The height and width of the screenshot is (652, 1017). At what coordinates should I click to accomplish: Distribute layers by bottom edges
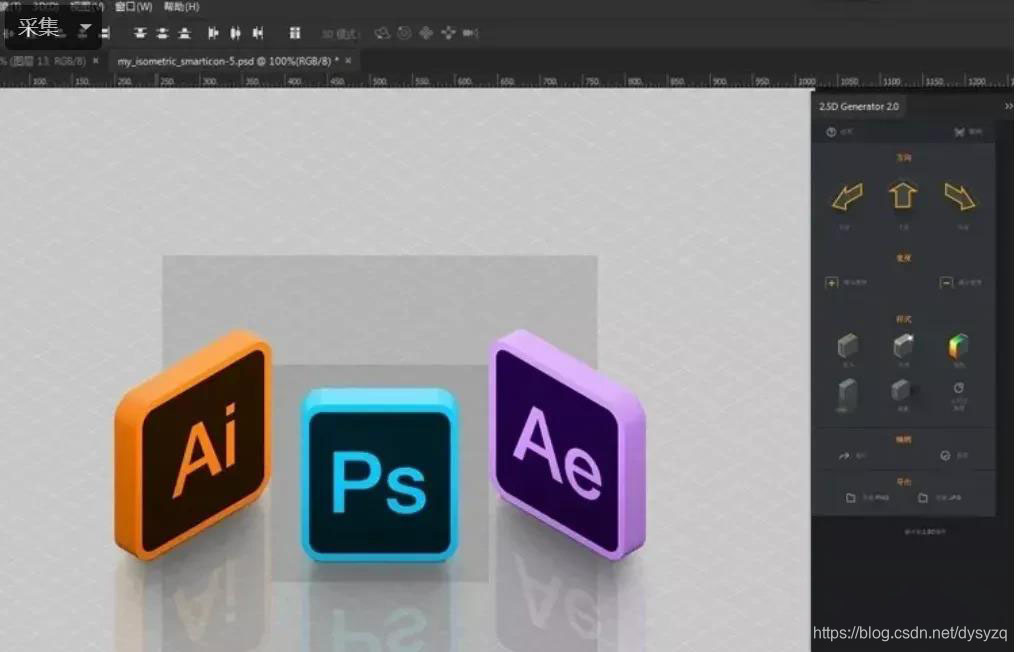[x=184, y=33]
